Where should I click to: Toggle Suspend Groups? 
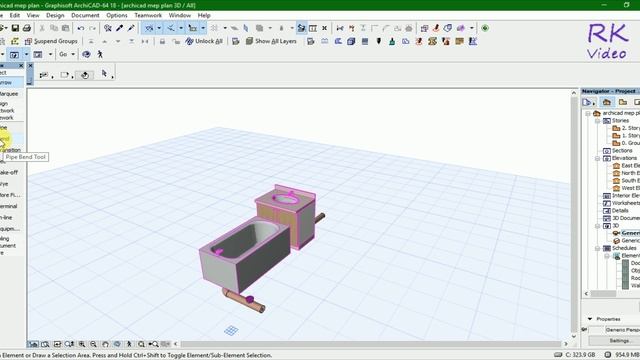[x=51, y=41]
